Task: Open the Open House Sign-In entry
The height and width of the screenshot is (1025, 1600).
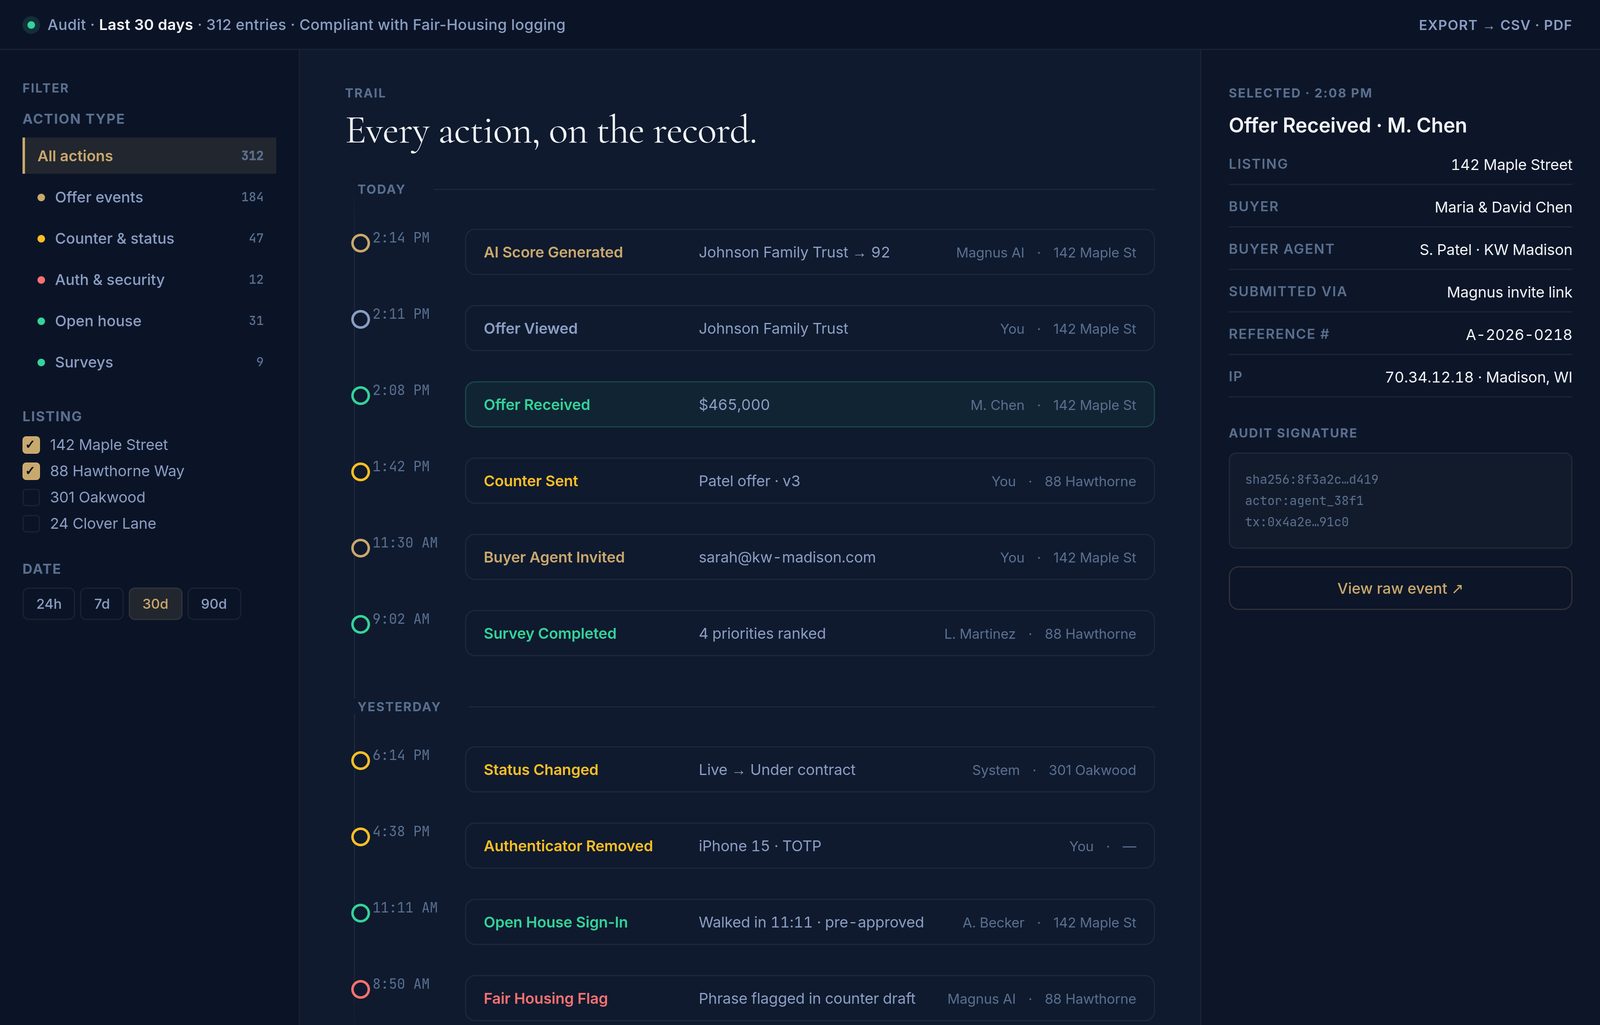Action: (x=810, y=922)
